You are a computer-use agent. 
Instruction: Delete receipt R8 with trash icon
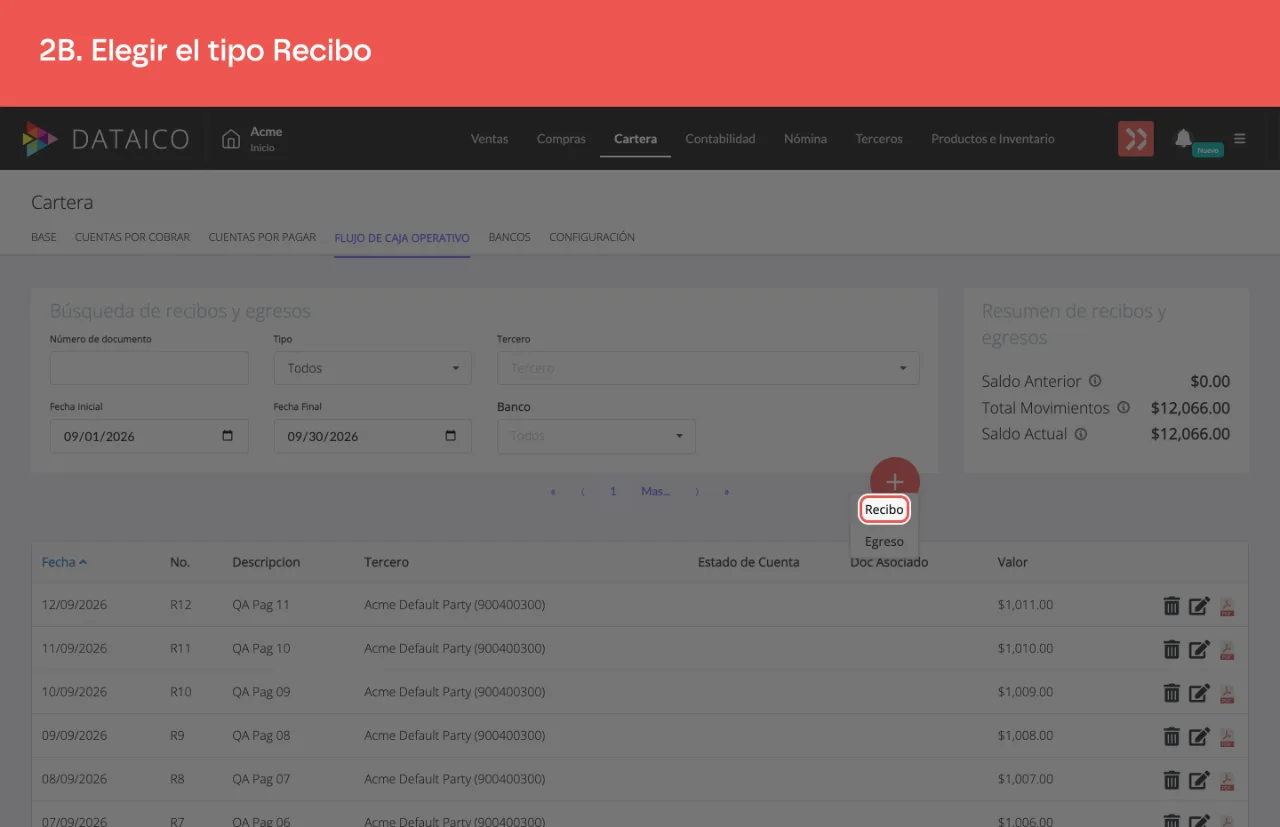(1171, 779)
